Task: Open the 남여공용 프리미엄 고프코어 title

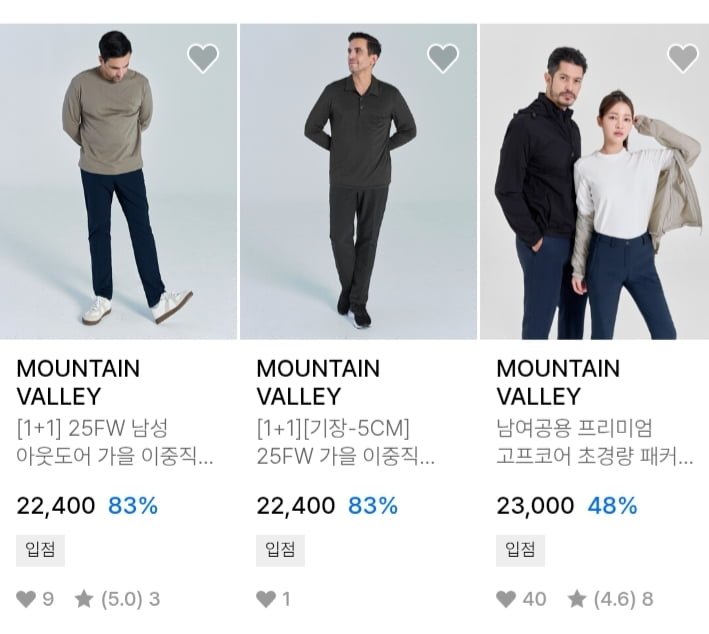Action: 595,443
